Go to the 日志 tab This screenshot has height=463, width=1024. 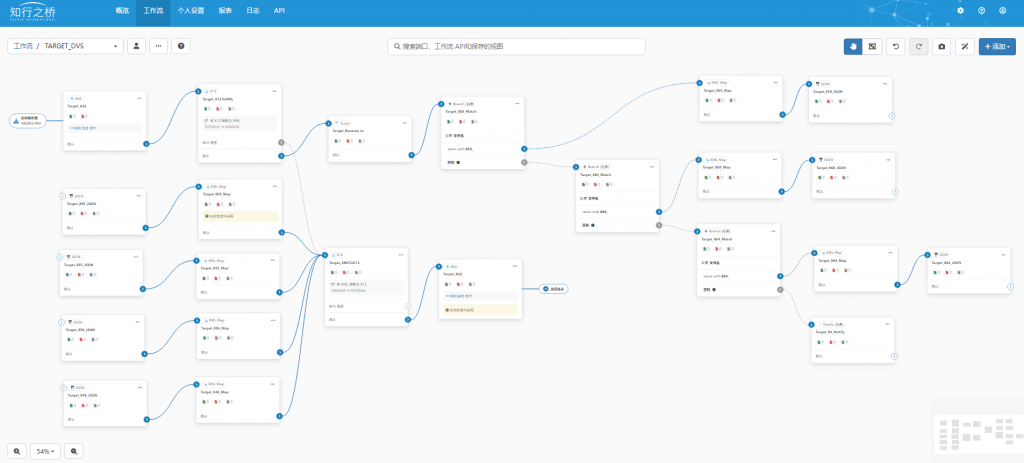point(253,10)
